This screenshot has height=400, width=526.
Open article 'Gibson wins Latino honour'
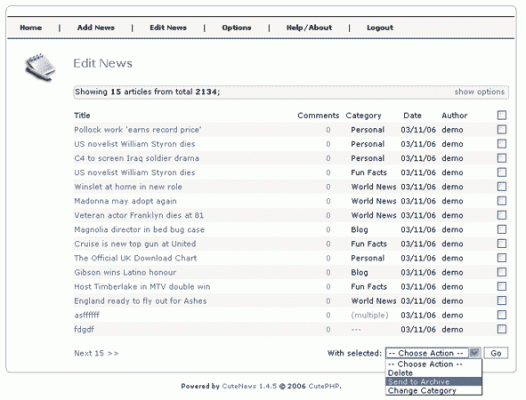tap(125, 272)
